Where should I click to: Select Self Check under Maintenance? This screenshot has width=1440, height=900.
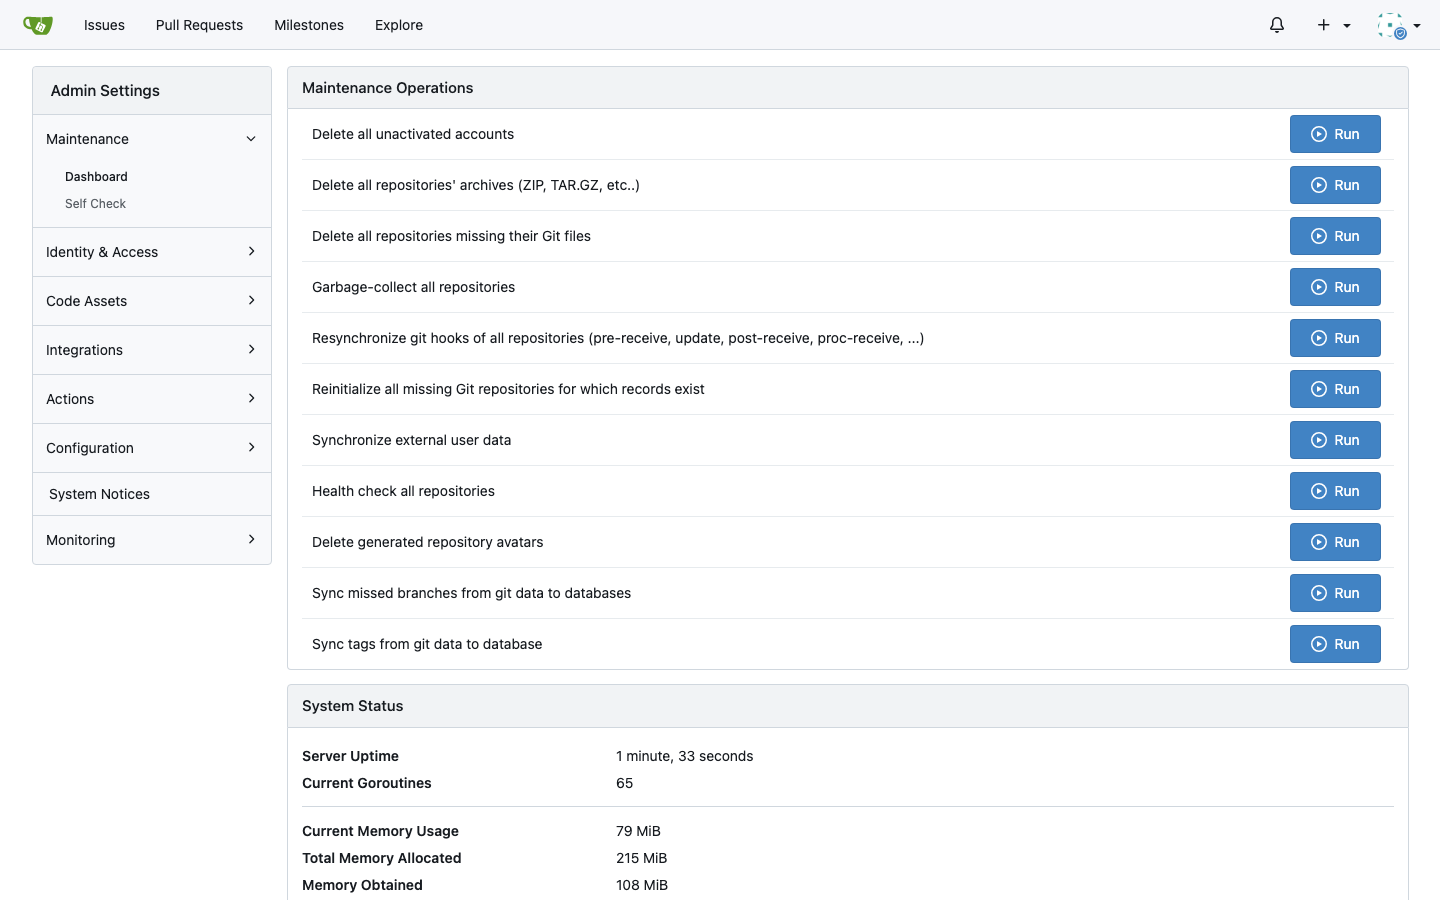coord(95,204)
